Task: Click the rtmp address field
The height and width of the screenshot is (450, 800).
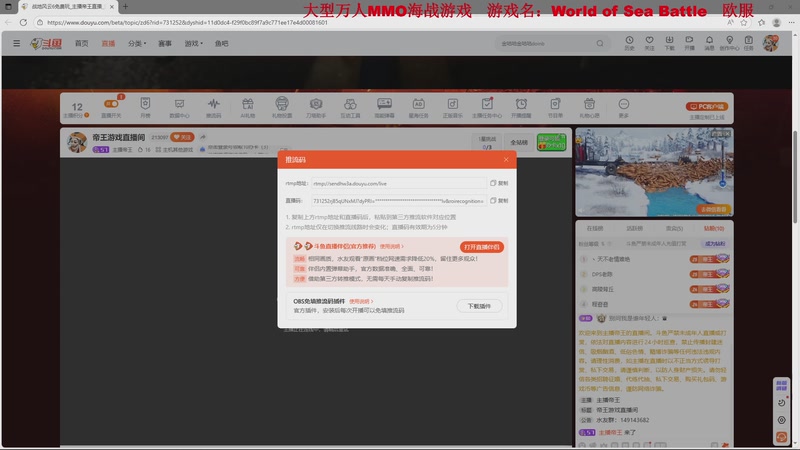Action: [x=398, y=183]
